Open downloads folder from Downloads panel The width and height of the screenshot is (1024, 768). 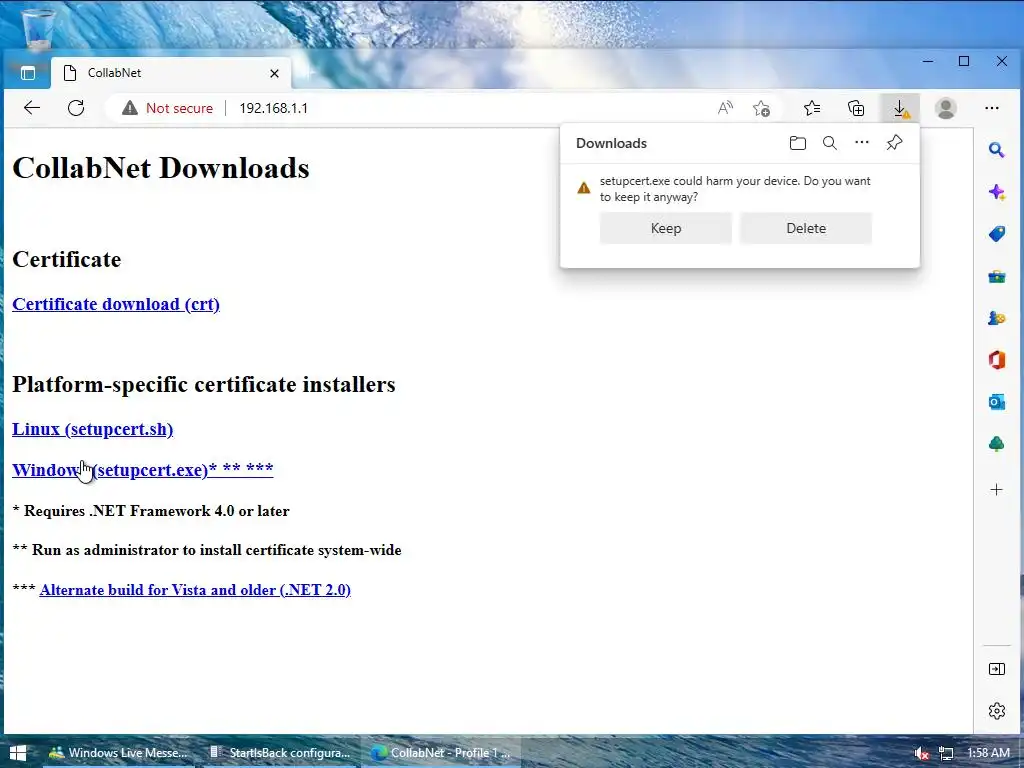(797, 143)
